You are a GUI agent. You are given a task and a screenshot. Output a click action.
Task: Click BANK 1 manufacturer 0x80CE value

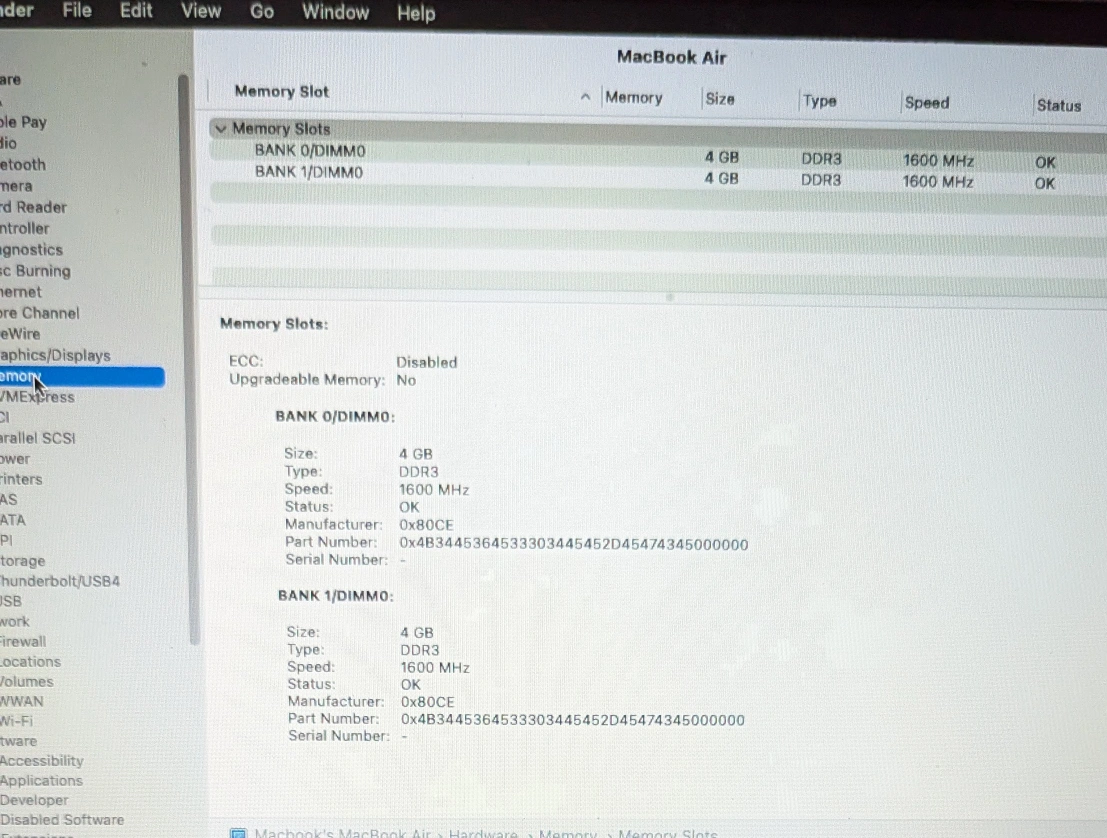coord(428,702)
